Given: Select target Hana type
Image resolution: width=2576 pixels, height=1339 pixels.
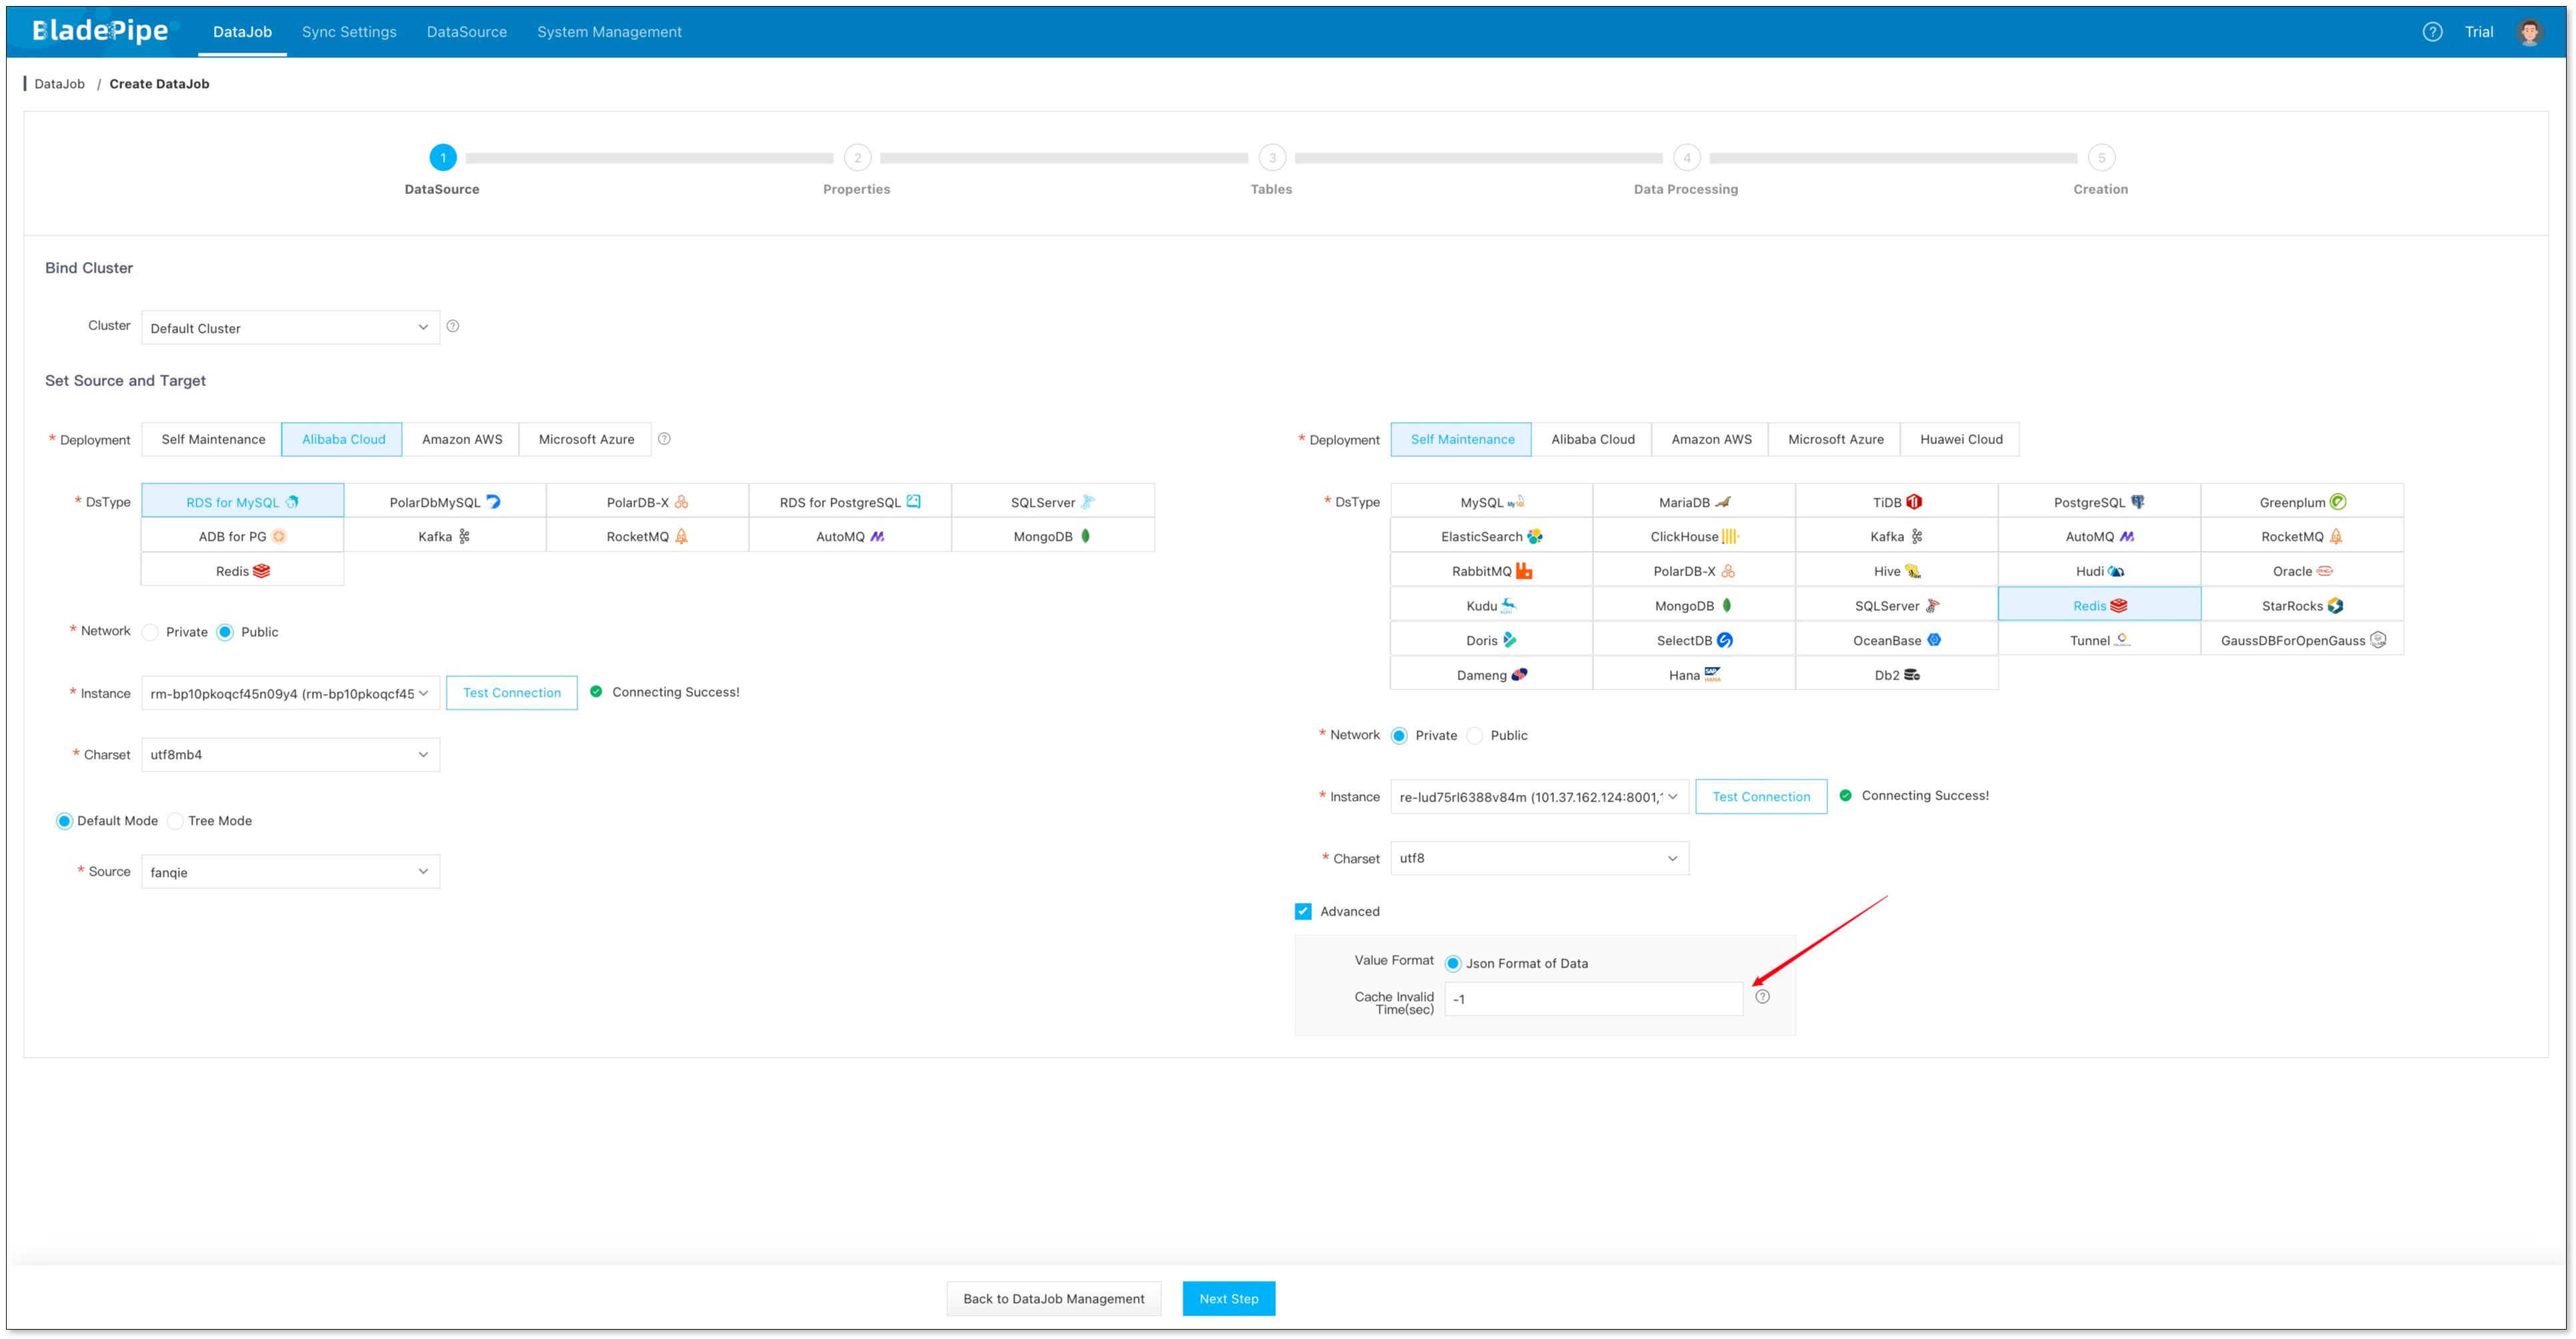Looking at the screenshot, I should click(x=1694, y=675).
